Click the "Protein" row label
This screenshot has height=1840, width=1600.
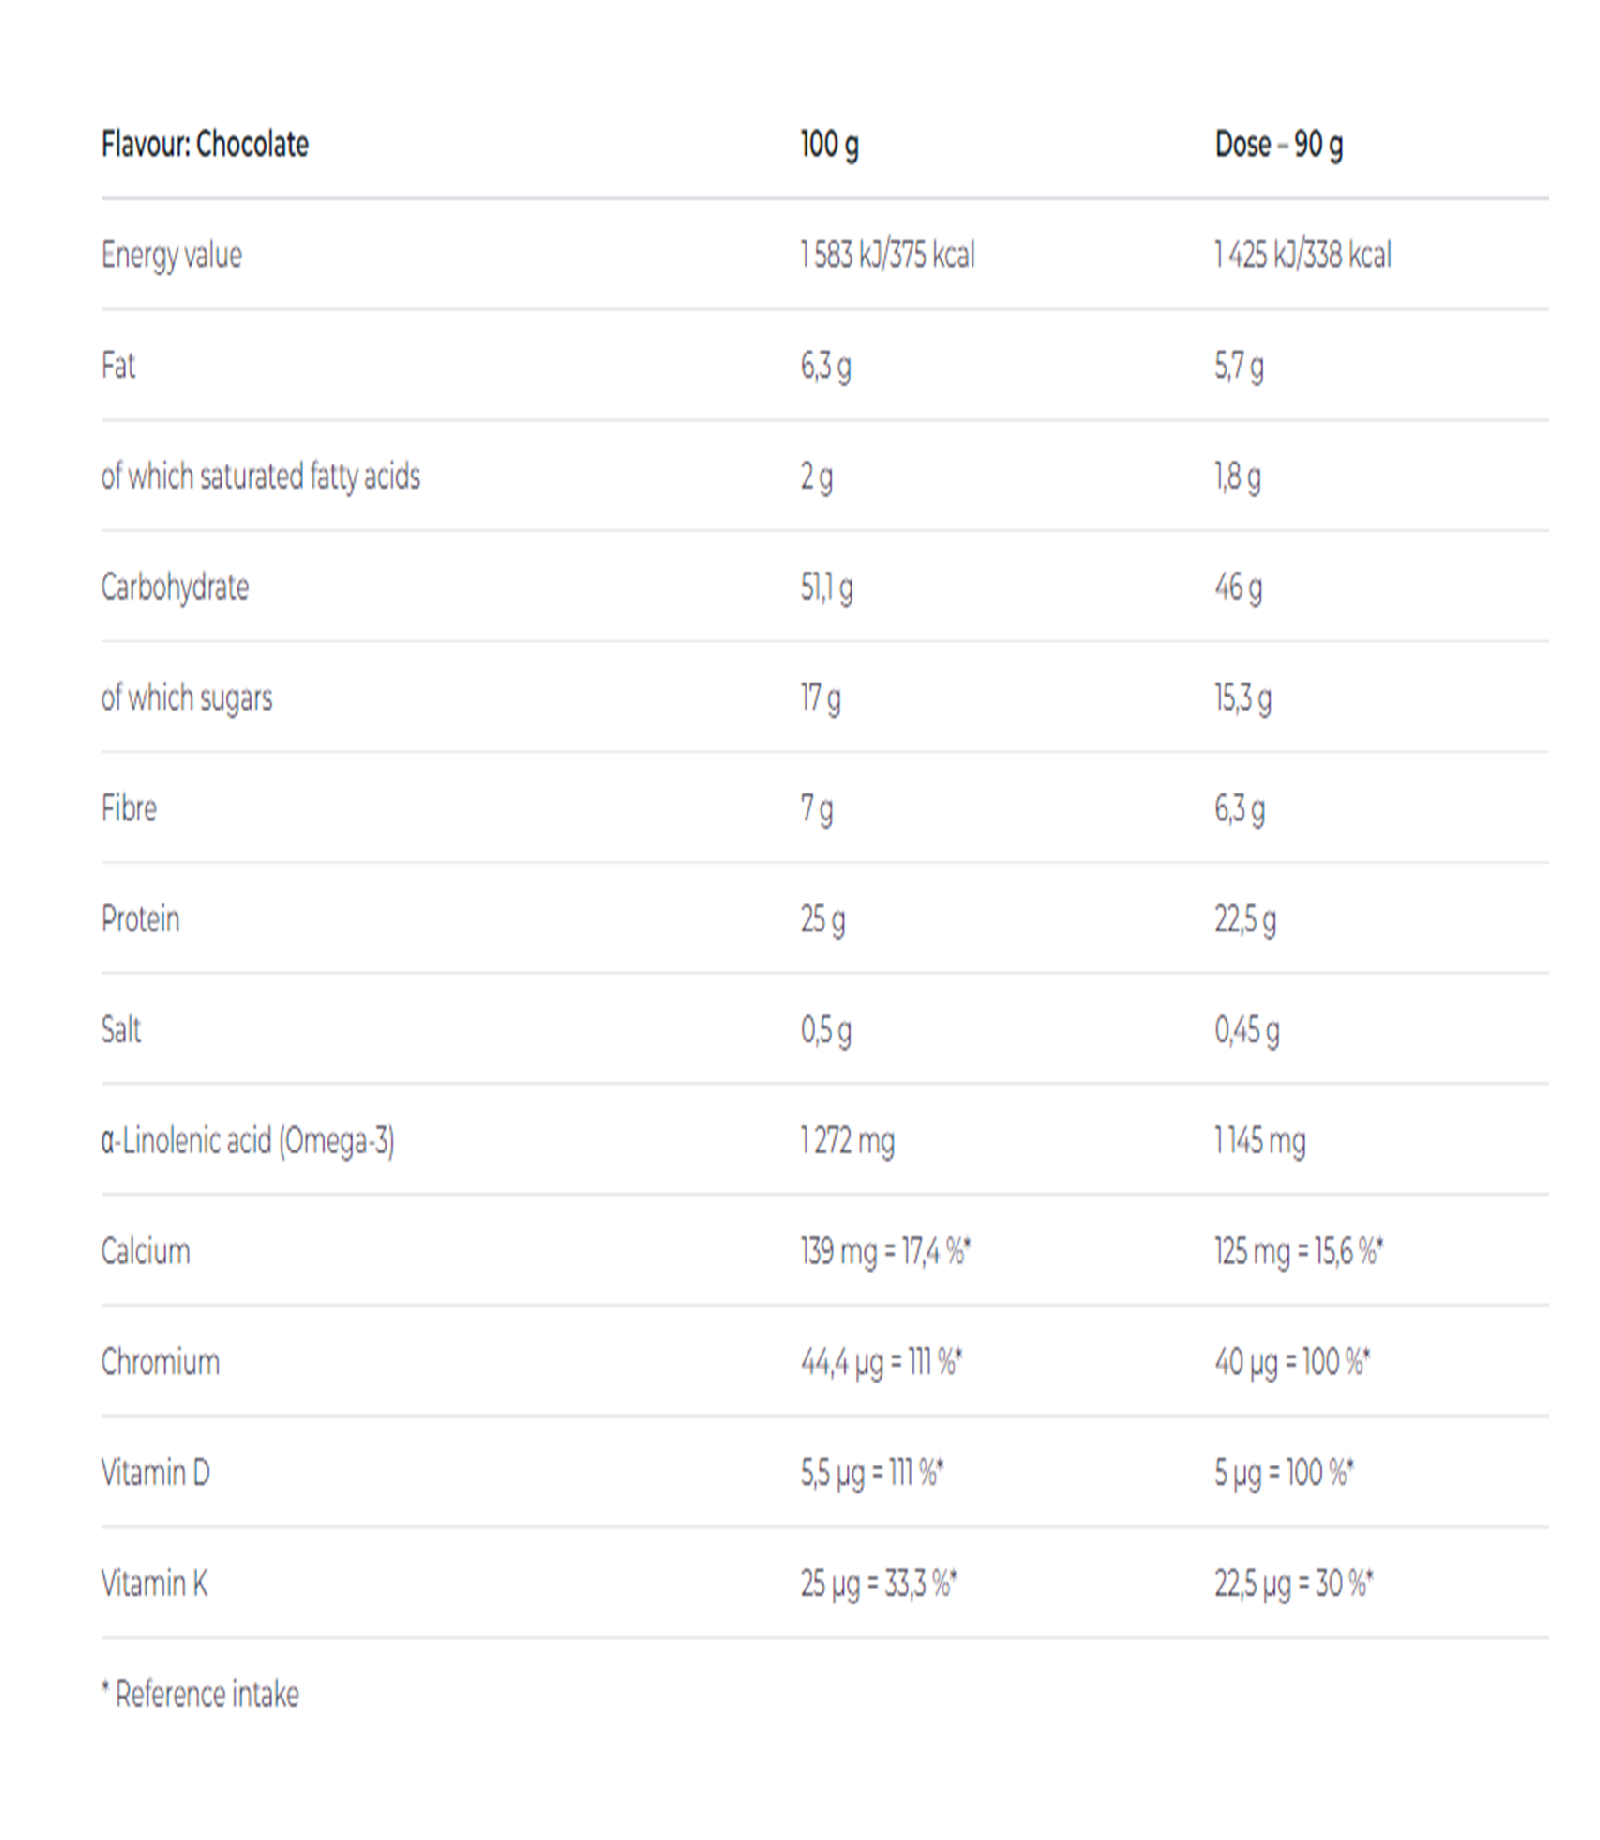point(140,919)
